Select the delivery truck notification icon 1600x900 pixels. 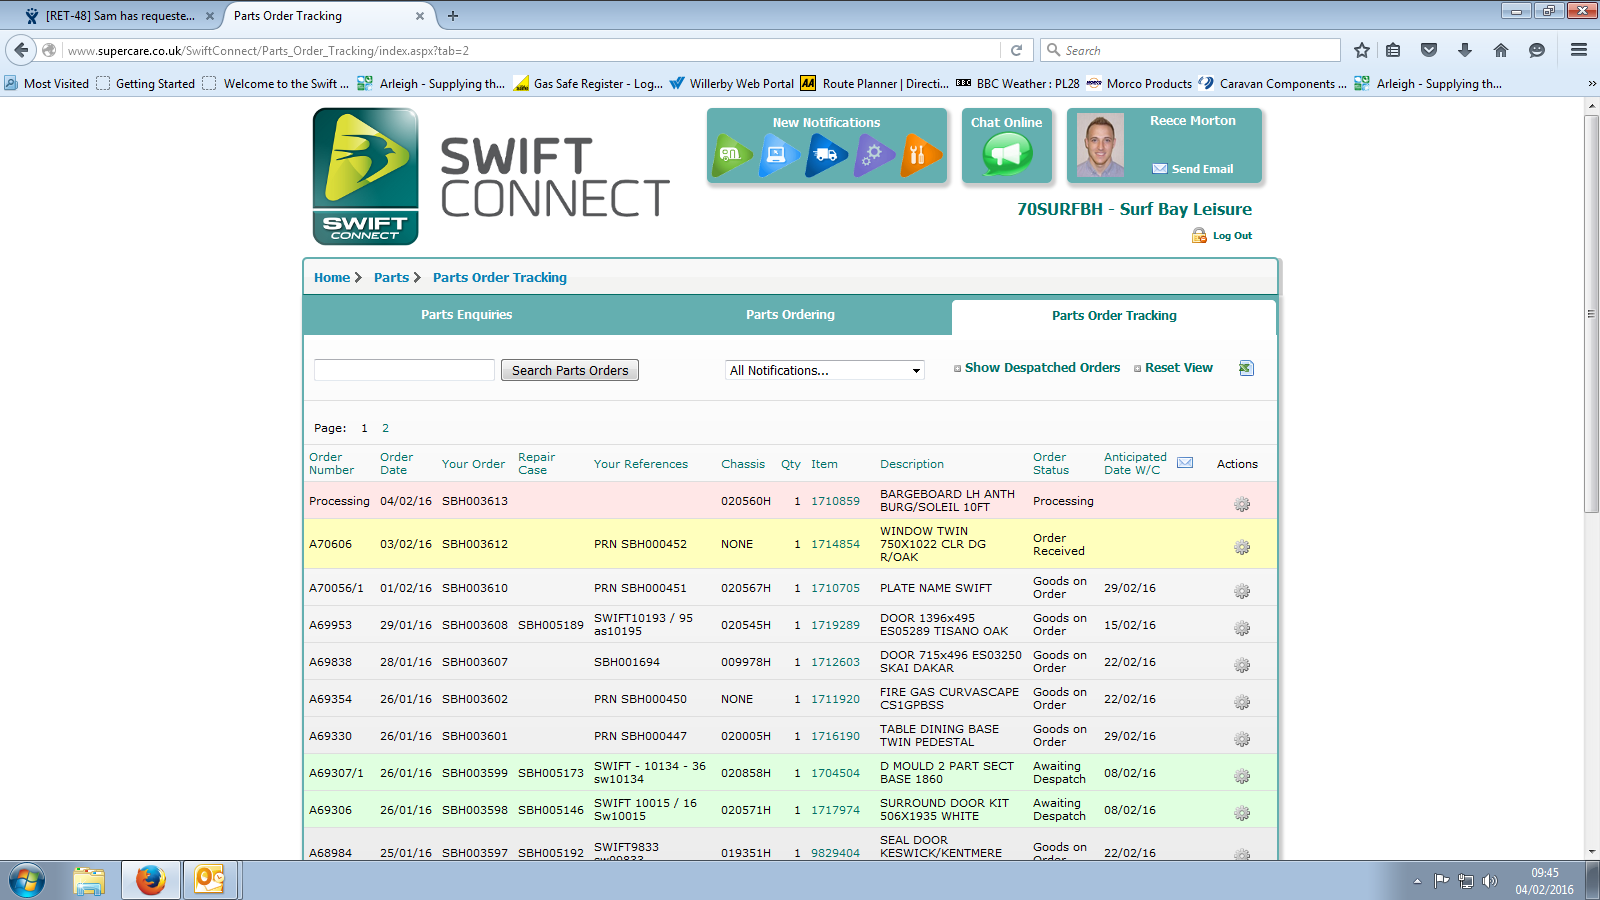[x=826, y=155]
